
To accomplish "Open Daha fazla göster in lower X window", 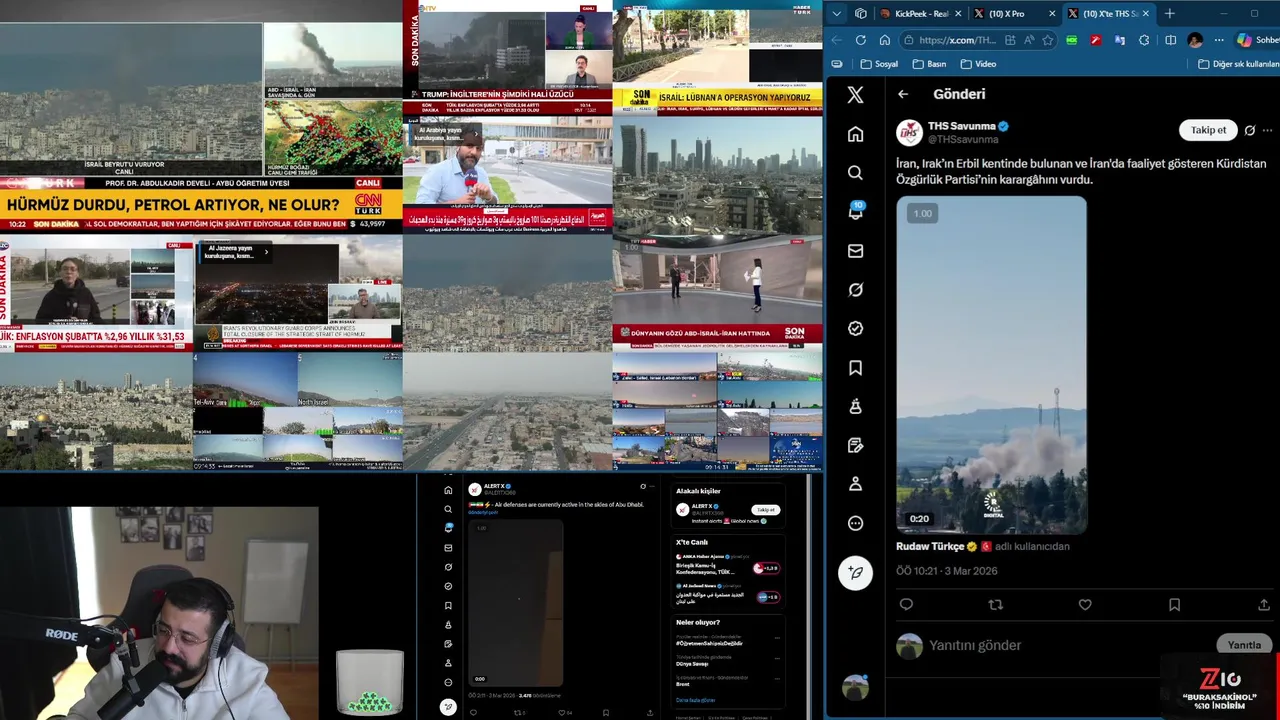I will [x=695, y=700].
